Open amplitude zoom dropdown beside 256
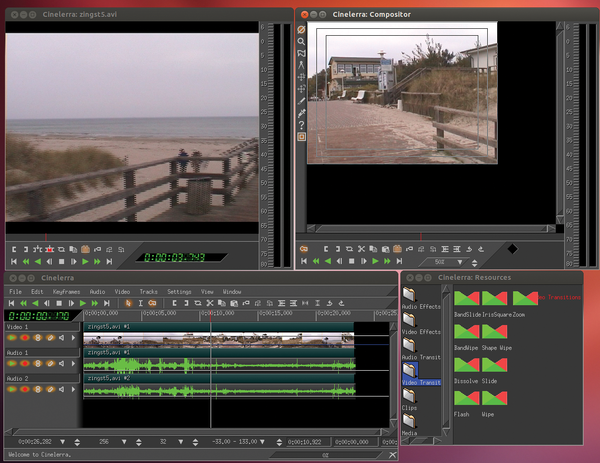The image size is (600, 463). coord(124,442)
